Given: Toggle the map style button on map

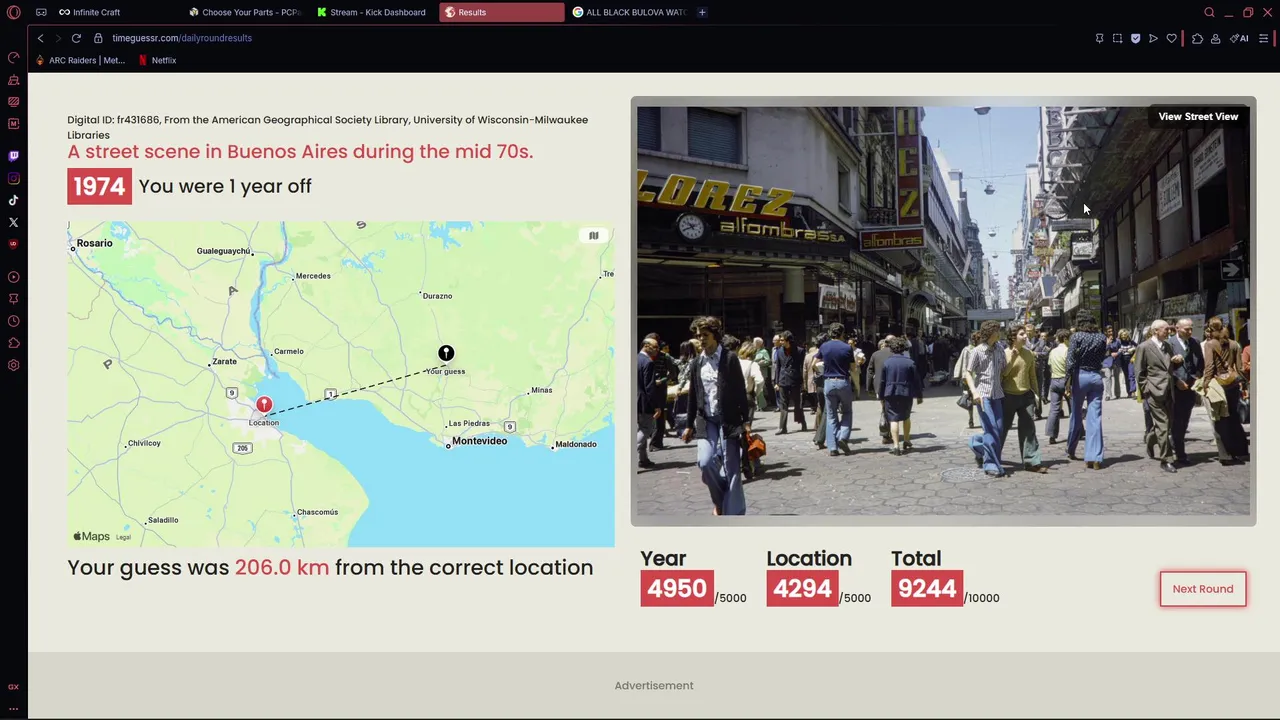Looking at the screenshot, I should pyautogui.click(x=593, y=236).
